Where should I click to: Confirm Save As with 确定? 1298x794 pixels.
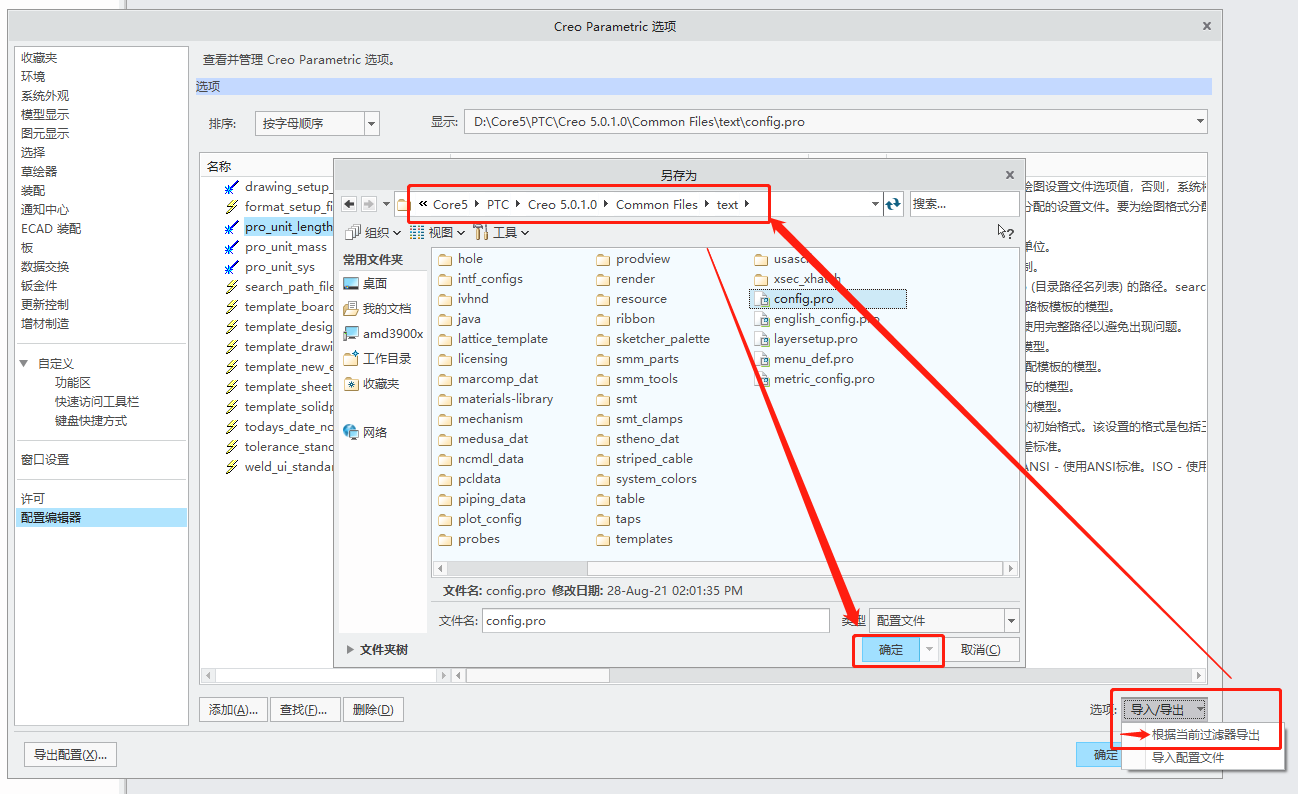coord(890,650)
